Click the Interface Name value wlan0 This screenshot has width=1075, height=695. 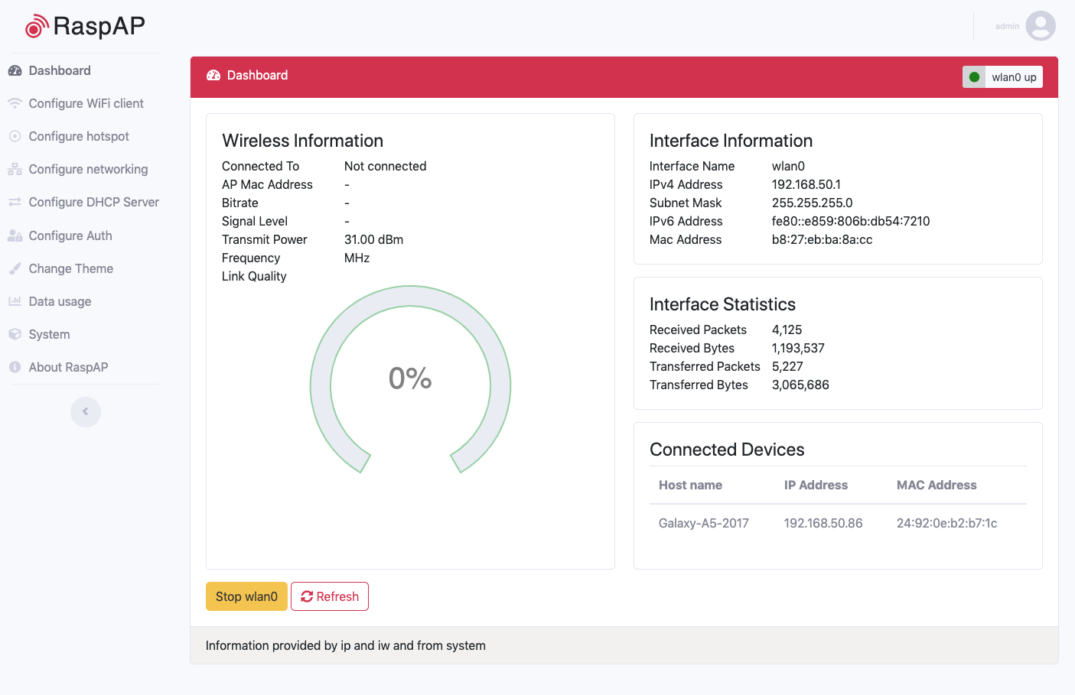788,166
